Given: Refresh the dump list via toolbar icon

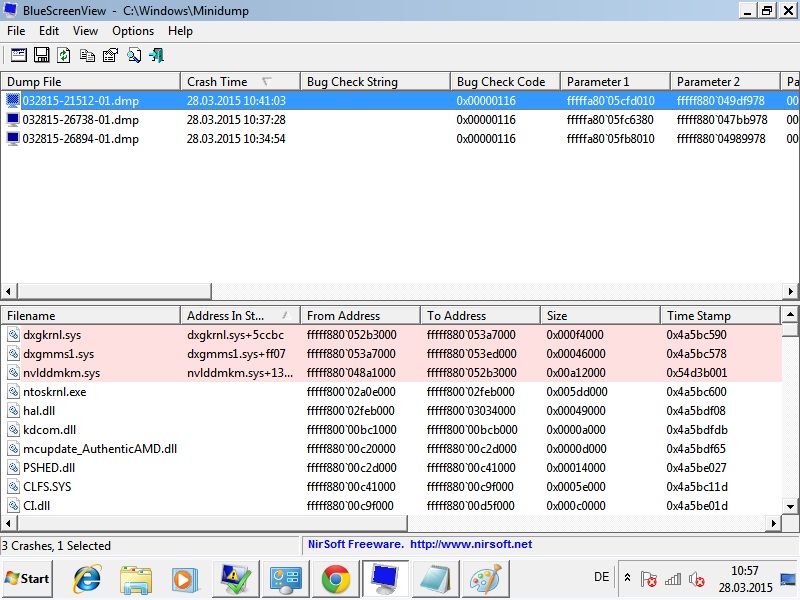Looking at the screenshot, I should pos(64,55).
